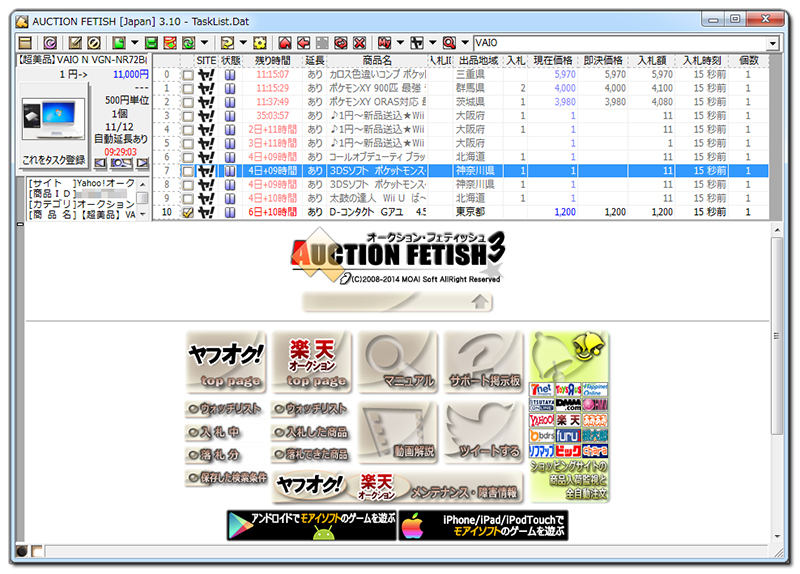Viewport: 800px width, 574px height.
Task: Open dropdown arrow beside magnifier search icon
Action: pos(464,43)
